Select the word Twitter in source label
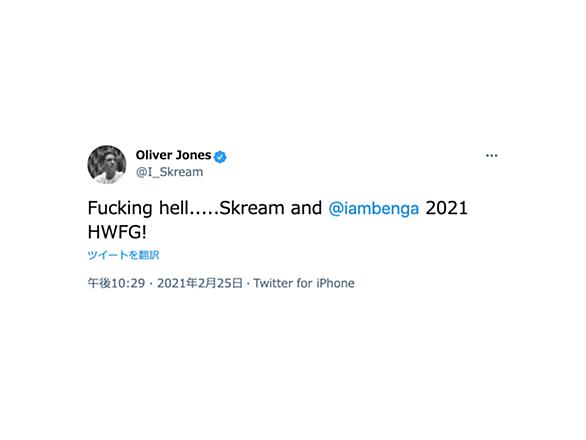This screenshot has height=440, width=586. pos(273,283)
